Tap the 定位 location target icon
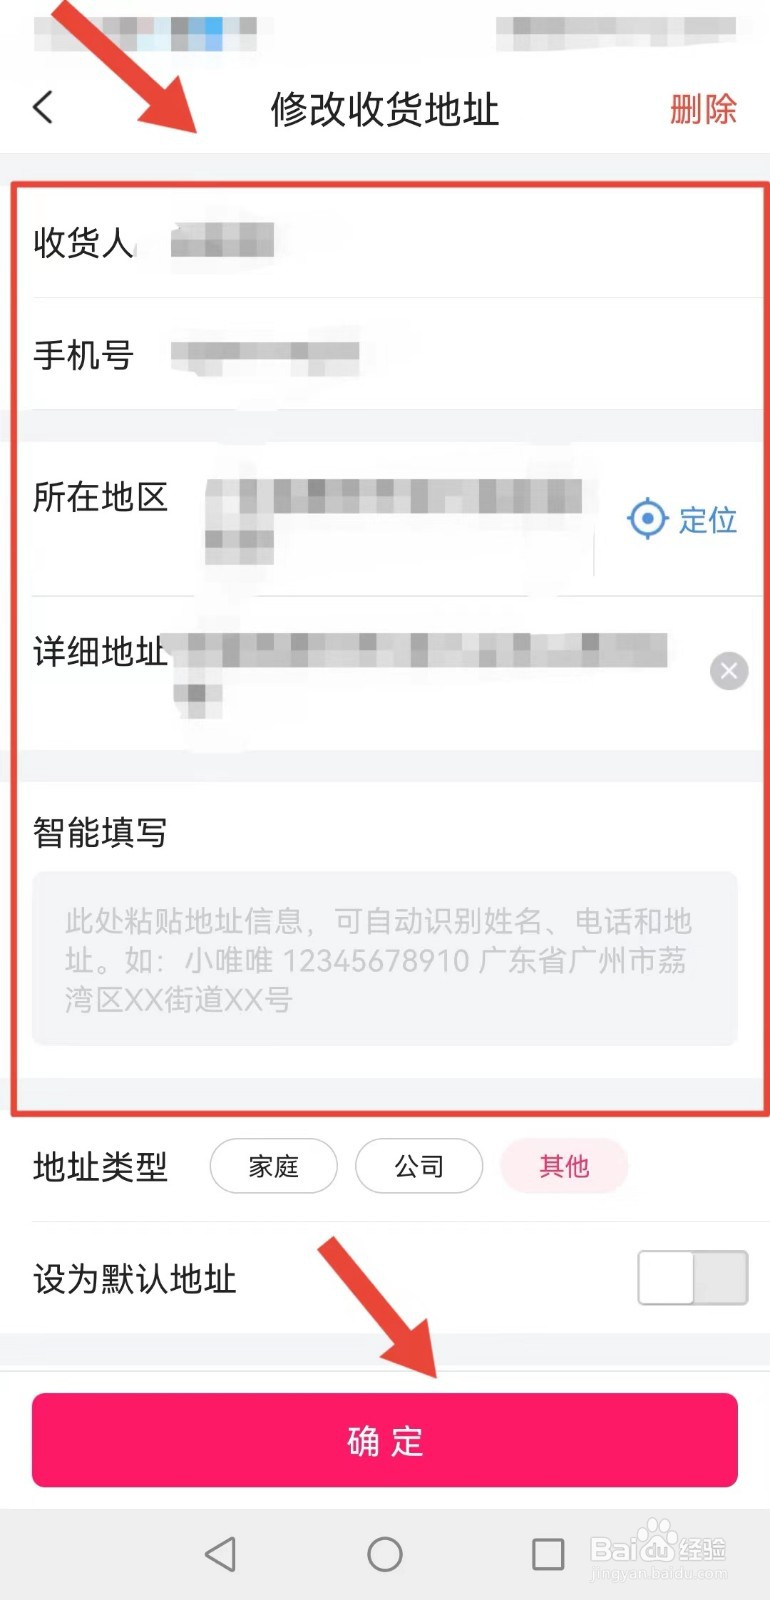The width and height of the screenshot is (770, 1600). click(x=647, y=518)
